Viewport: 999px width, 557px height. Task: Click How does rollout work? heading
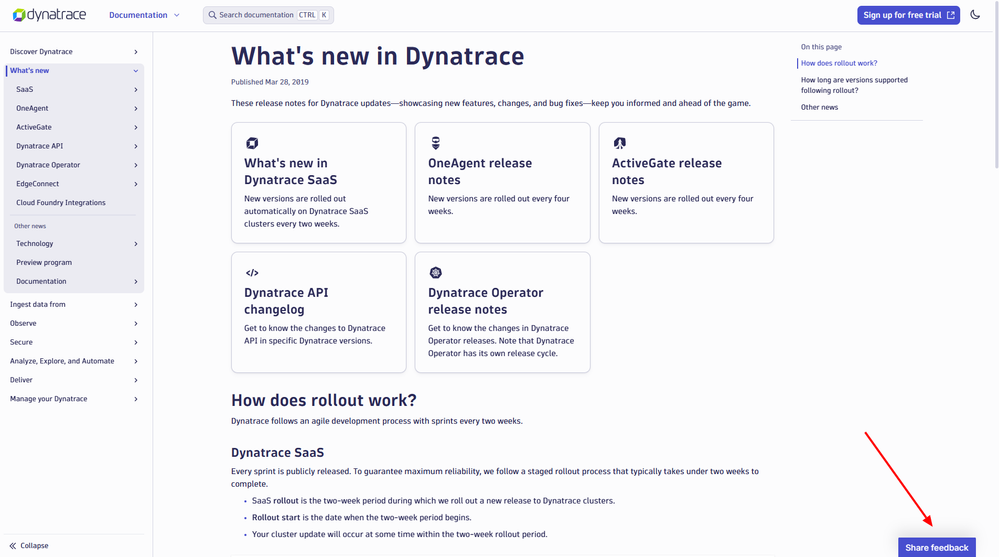point(324,400)
